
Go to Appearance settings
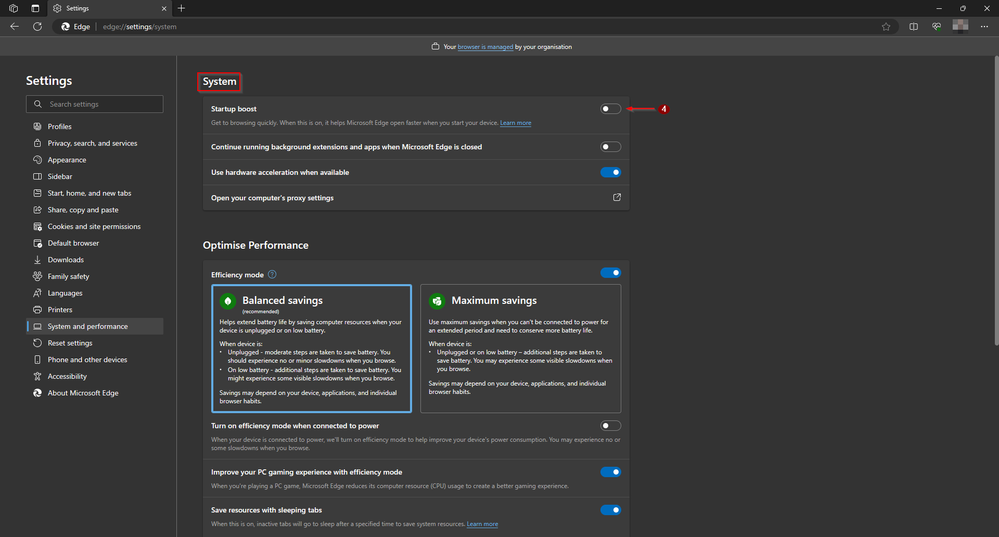pyautogui.click(x=94, y=160)
